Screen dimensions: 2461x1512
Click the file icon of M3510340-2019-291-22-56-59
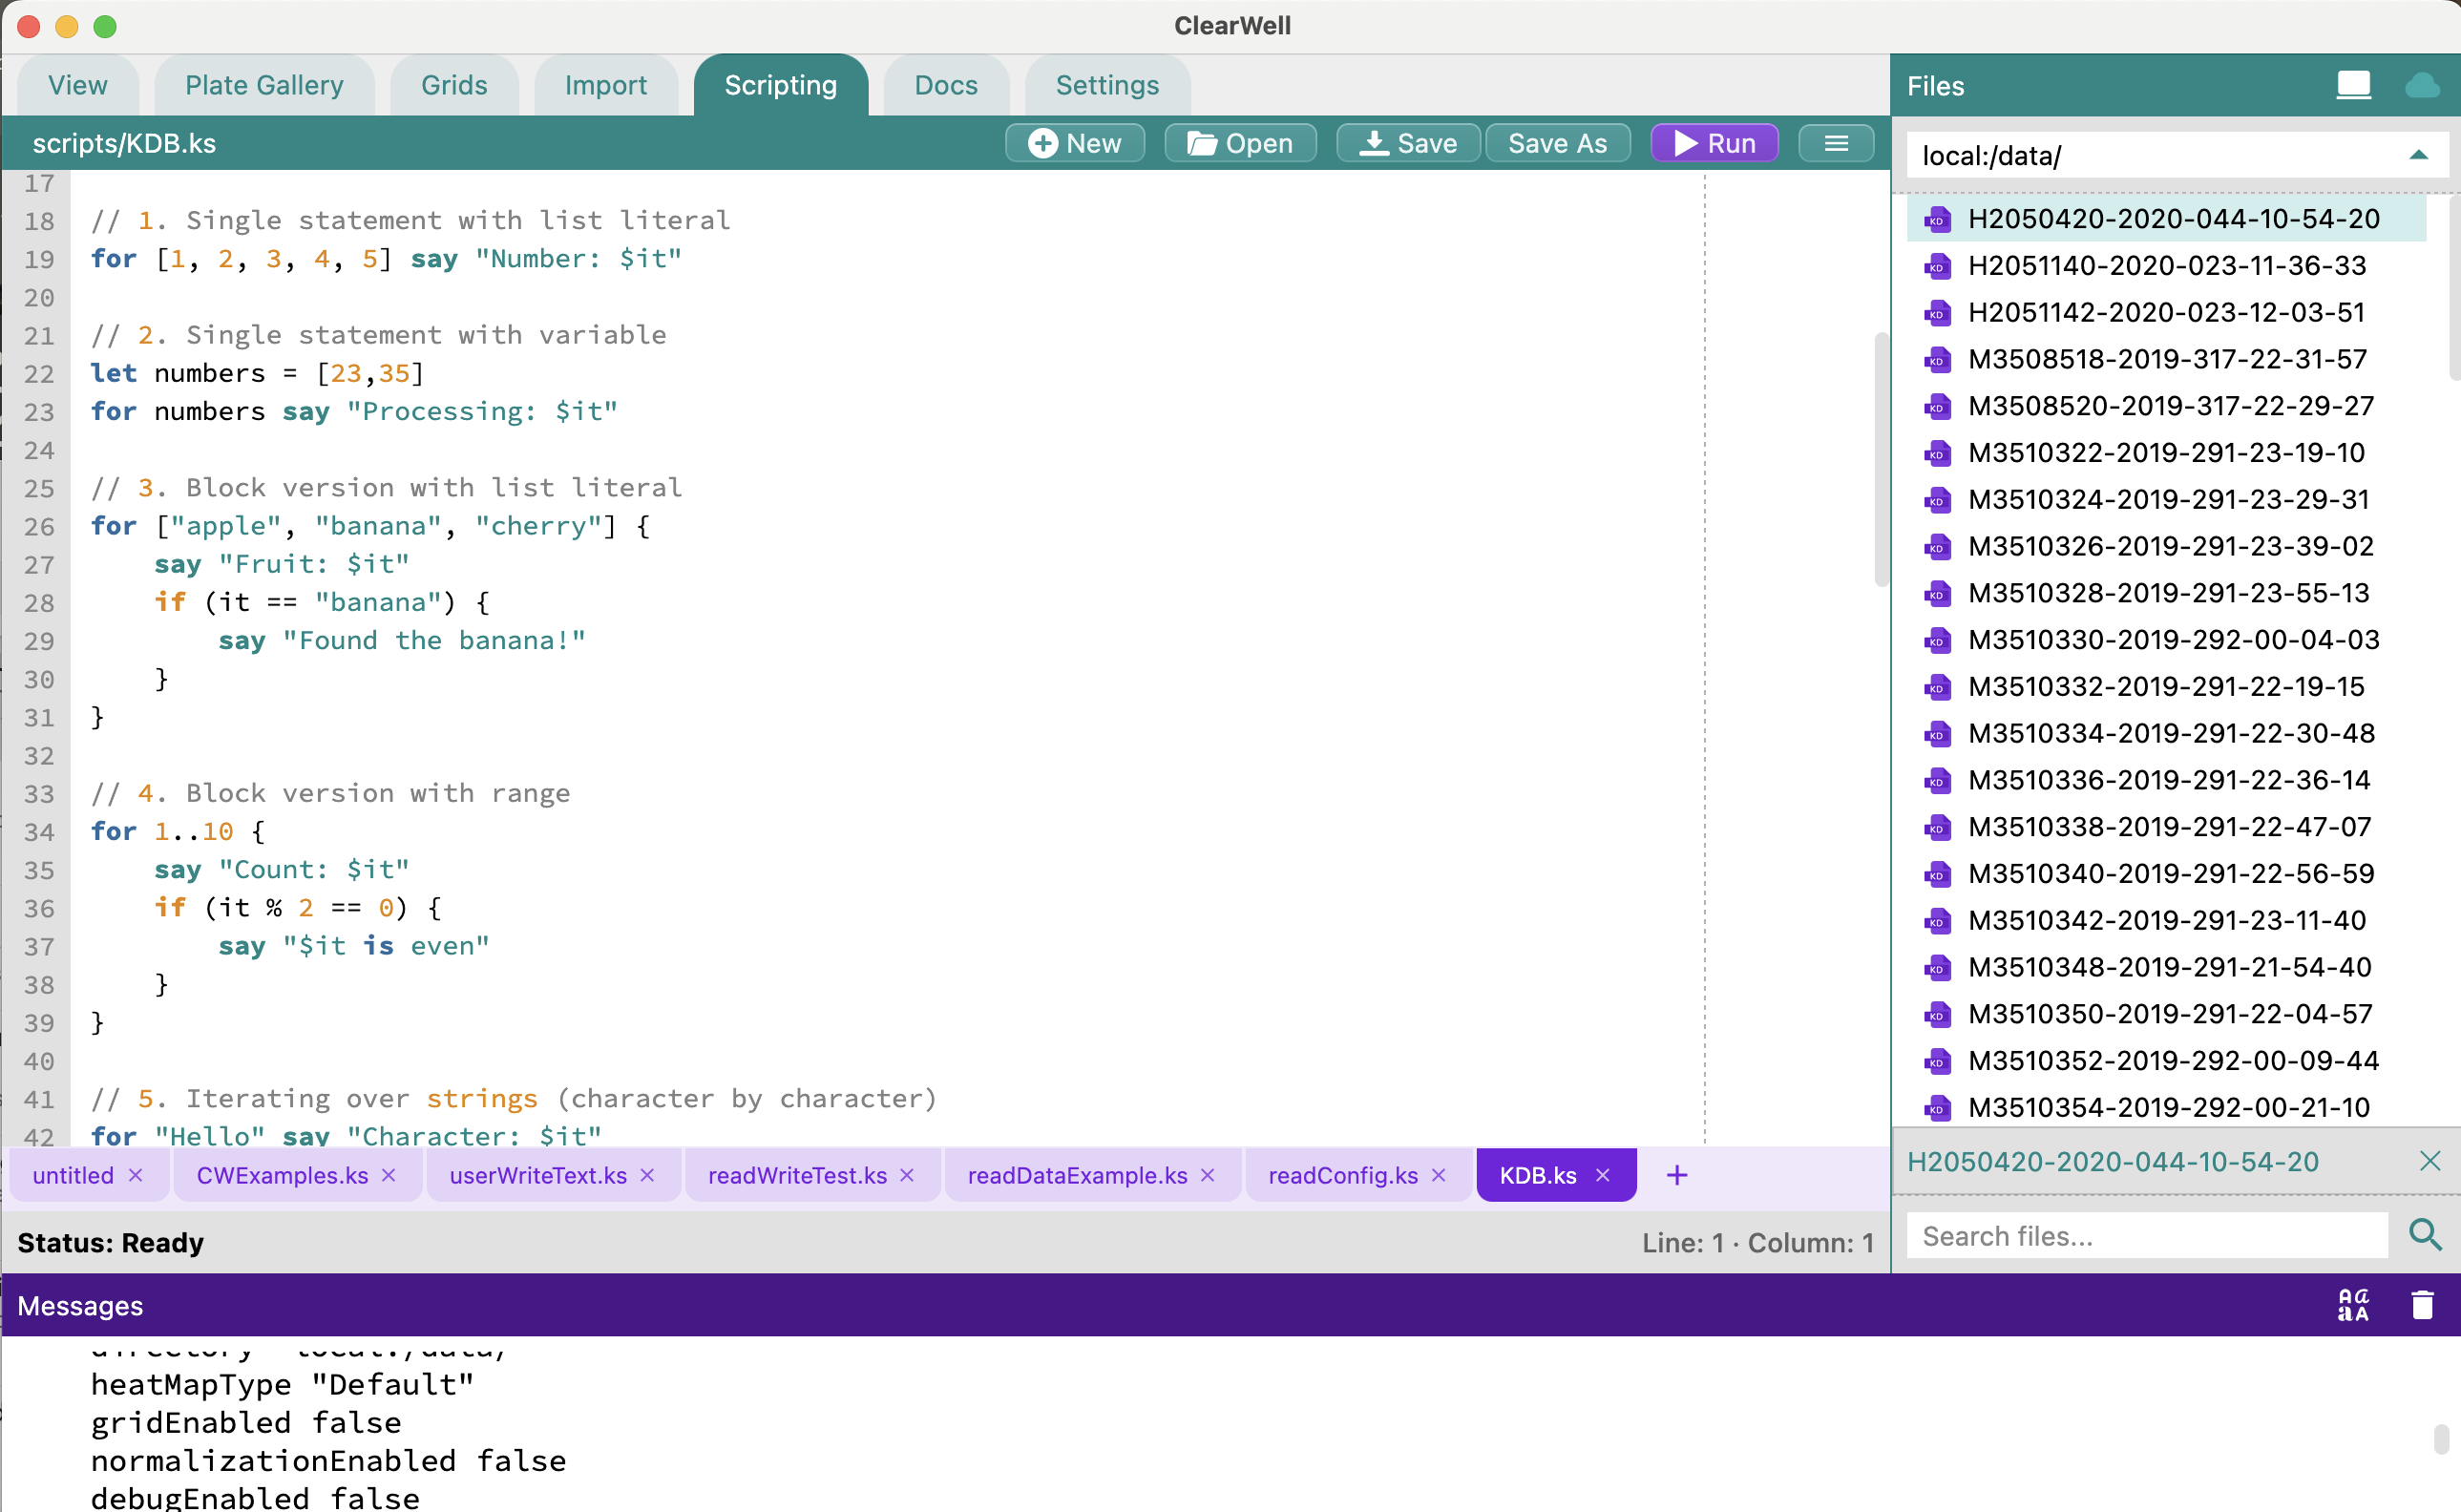pyautogui.click(x=1937, y=874)
